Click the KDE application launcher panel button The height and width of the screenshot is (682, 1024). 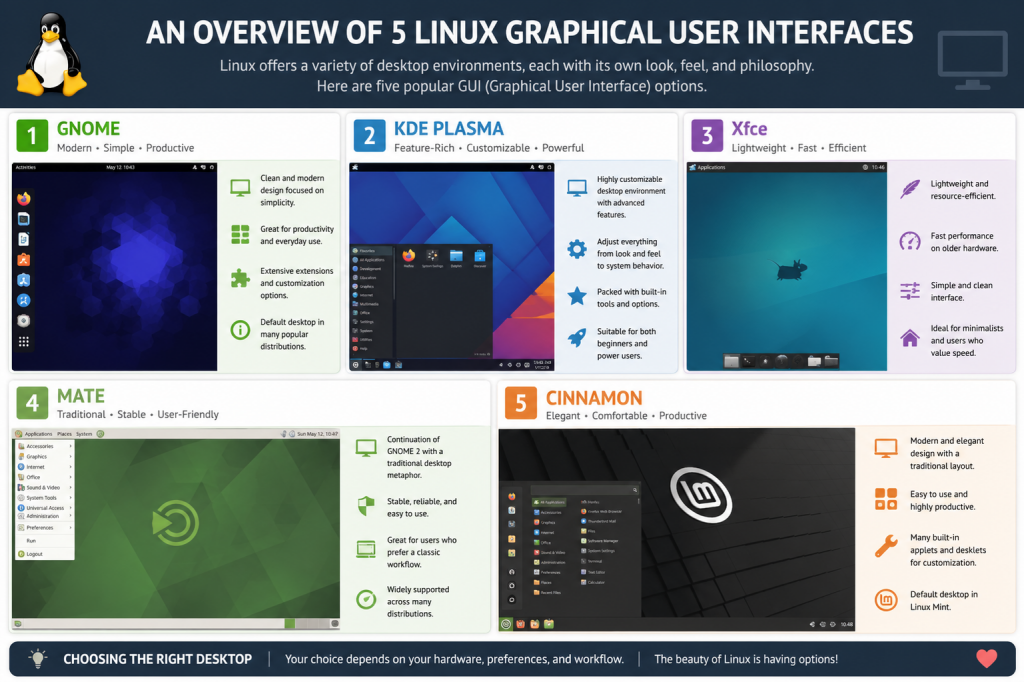356,365
